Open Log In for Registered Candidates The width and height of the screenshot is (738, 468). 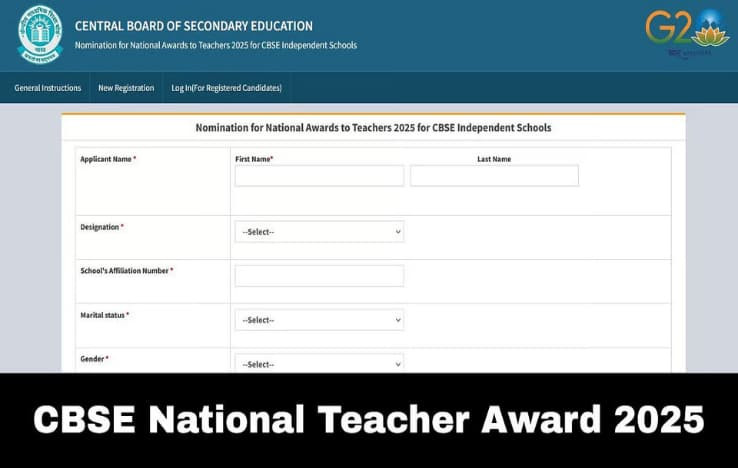226,88
